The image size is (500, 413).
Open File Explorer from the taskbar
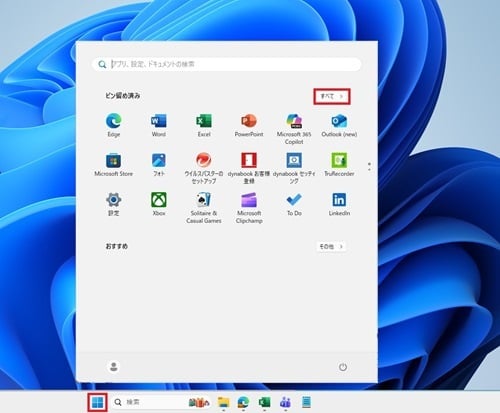coord(224,402)
